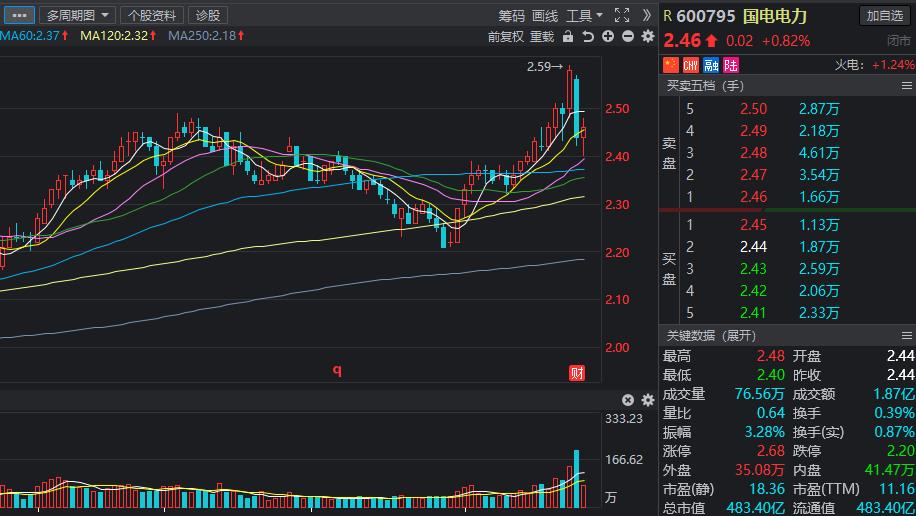Click stock code 600795

tap(706, 16)
